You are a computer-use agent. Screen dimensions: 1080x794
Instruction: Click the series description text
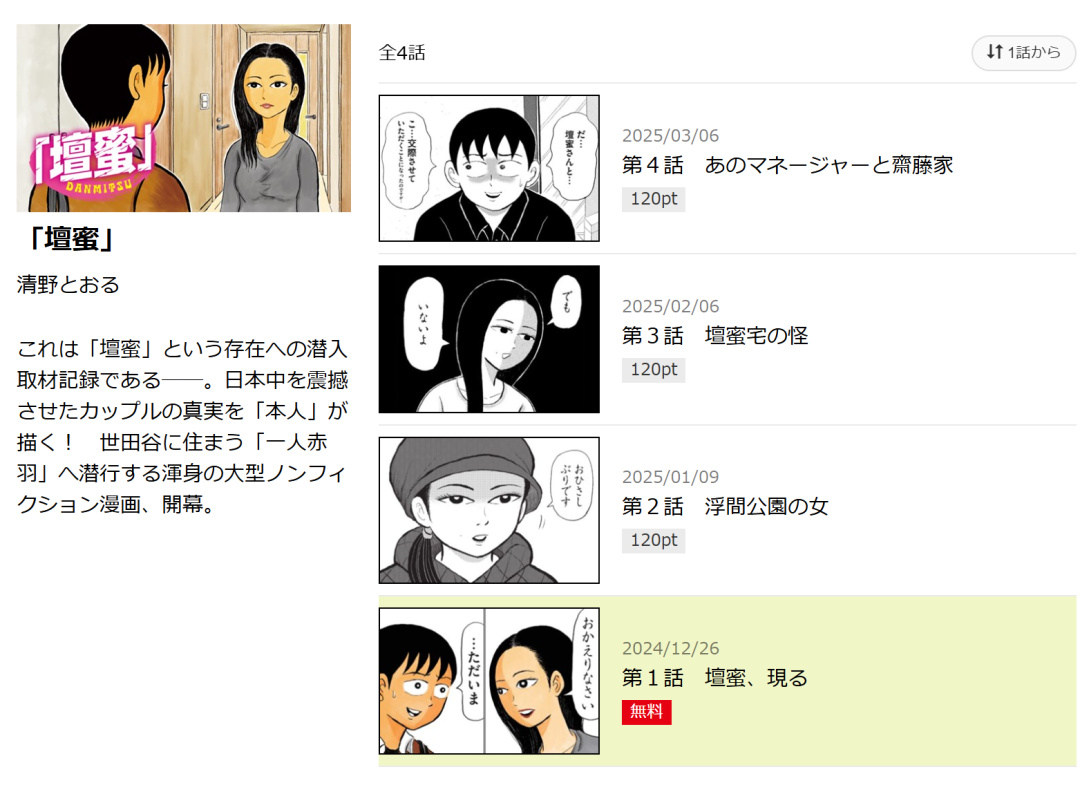point(183,426)
